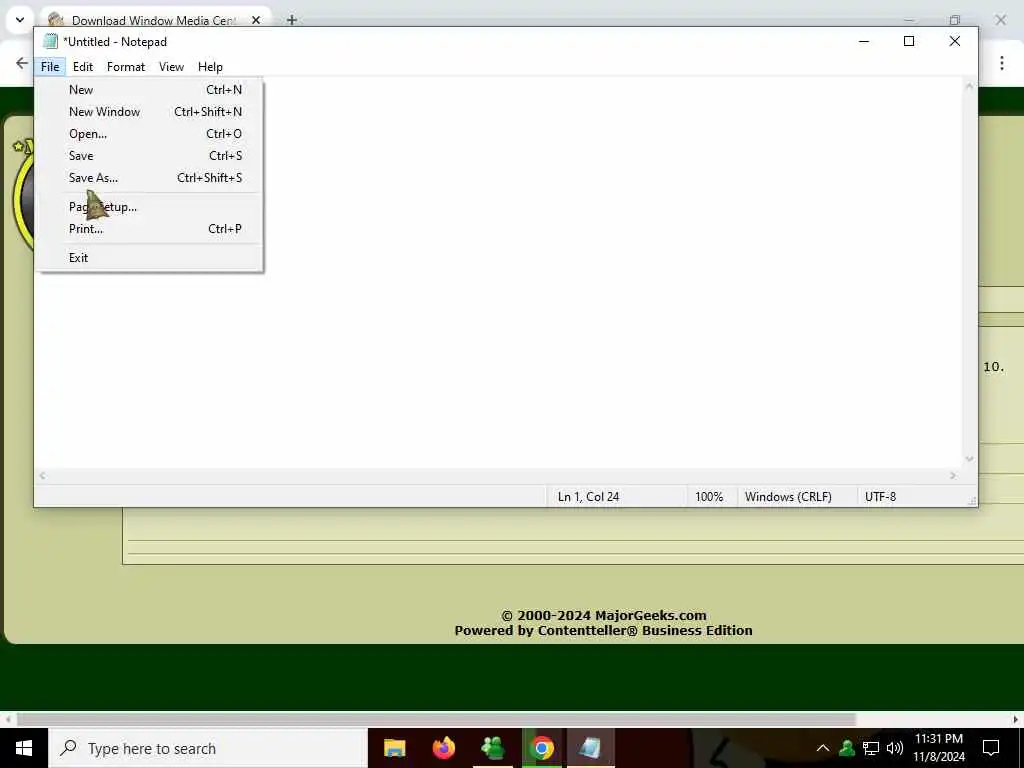The height and width of the screenshot is (768, 1024).
Task: Minimize the Notepad window
Action: tap(863, 41)
